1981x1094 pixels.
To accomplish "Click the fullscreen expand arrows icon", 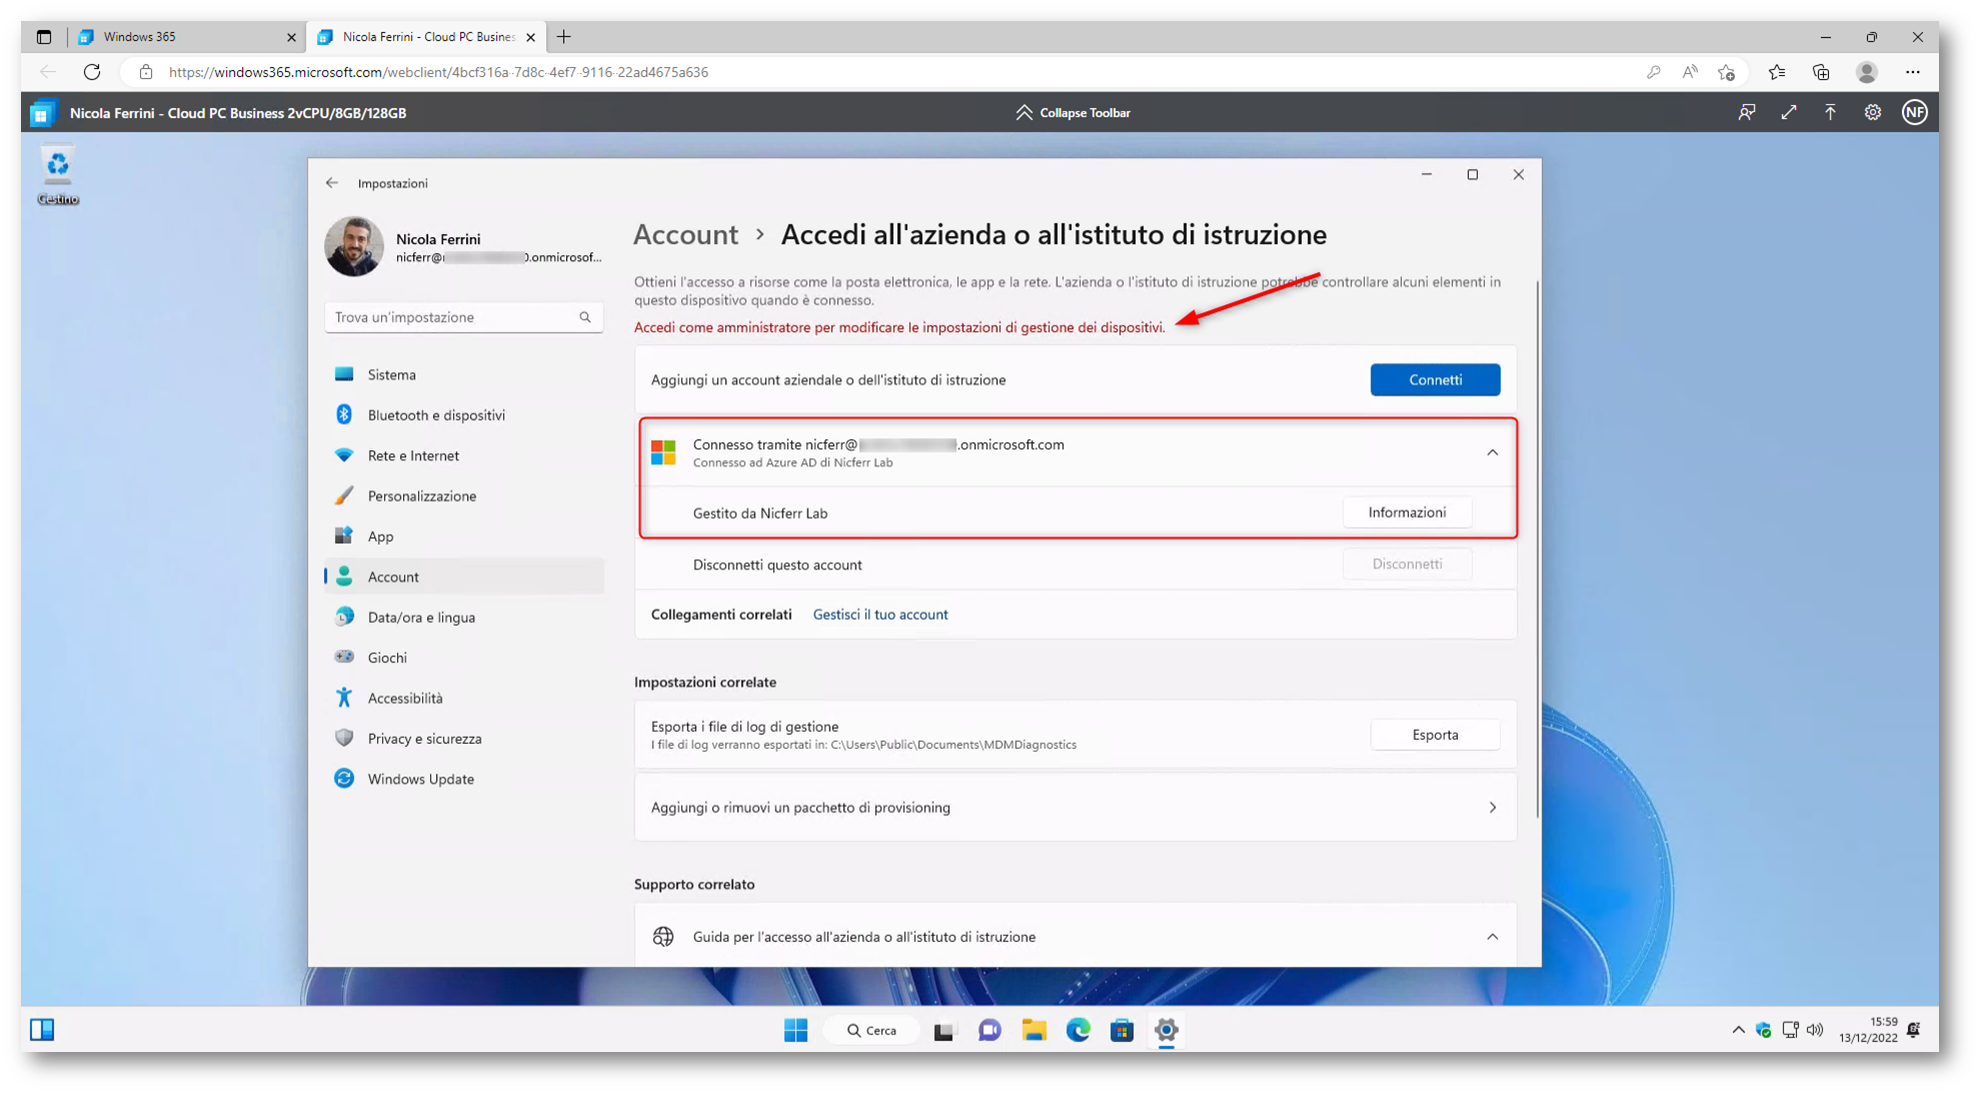I will 1788,113.
